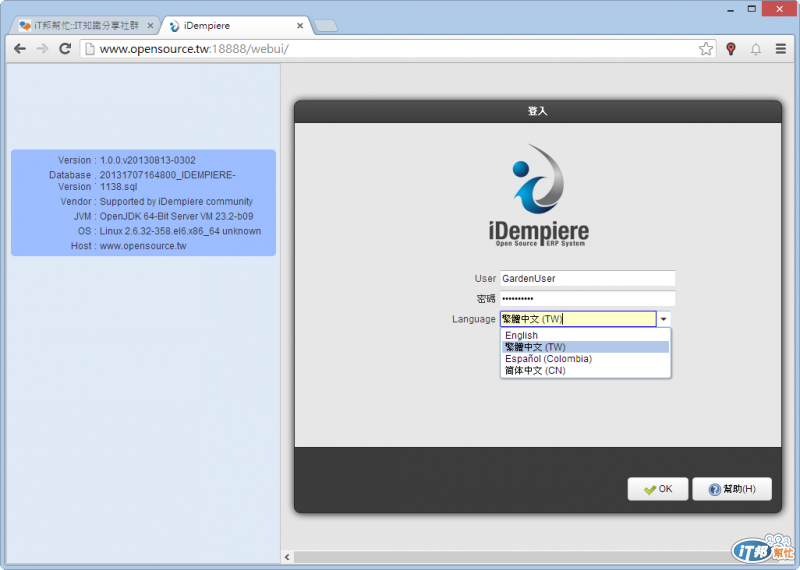Click the 密碼 password field
Viewport: 800px width, 570px height.
point(587,299)
